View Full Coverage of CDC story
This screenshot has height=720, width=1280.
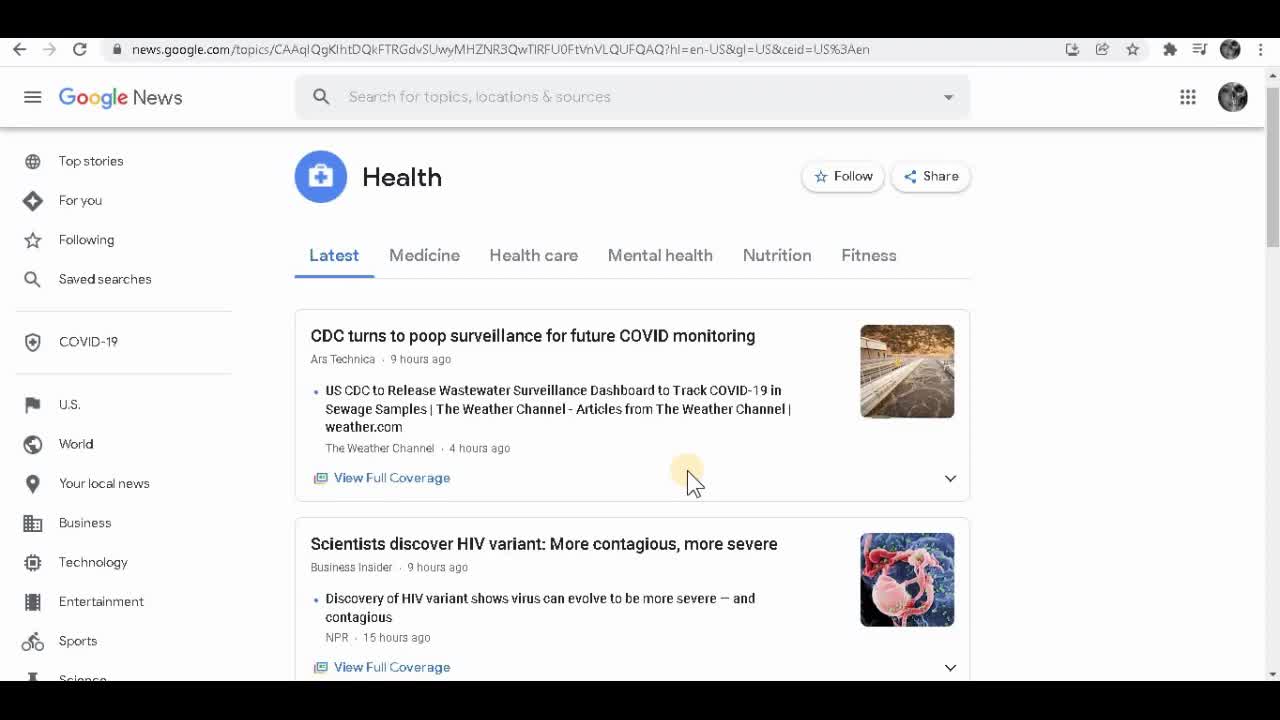click(382, 478)
